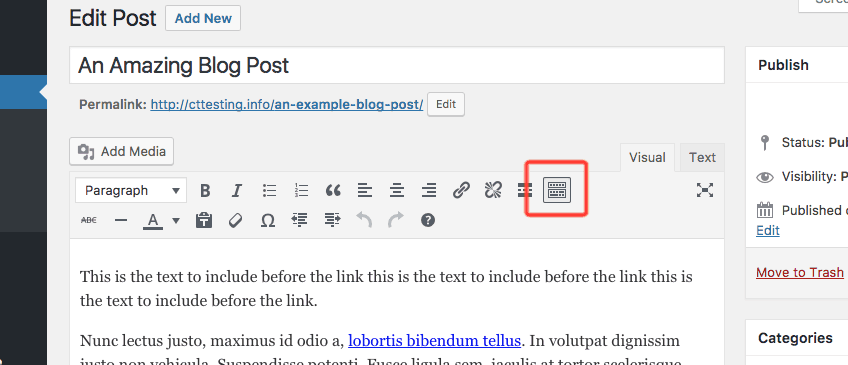The width and height of the screenshot is (848, 365).
Task: Open the Paragraph format dropdown
Action: coord(131,190)
